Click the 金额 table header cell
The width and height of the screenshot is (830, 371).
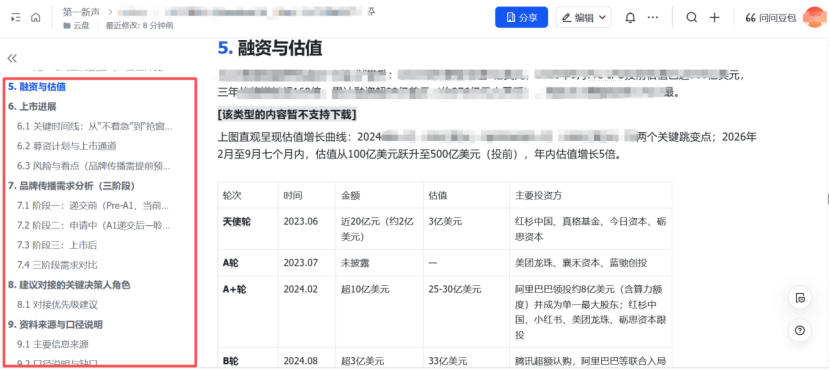pos(380,195)
